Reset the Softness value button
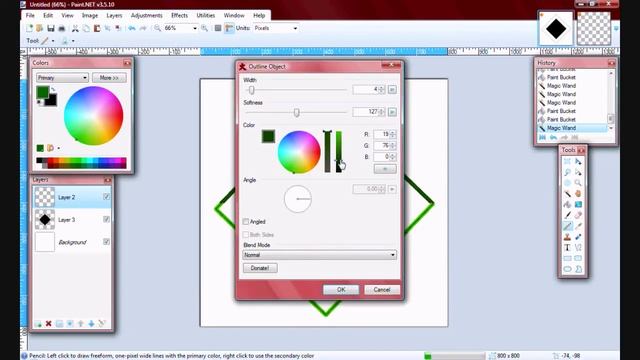The image size is (640, 360). (x=392, y=112)
